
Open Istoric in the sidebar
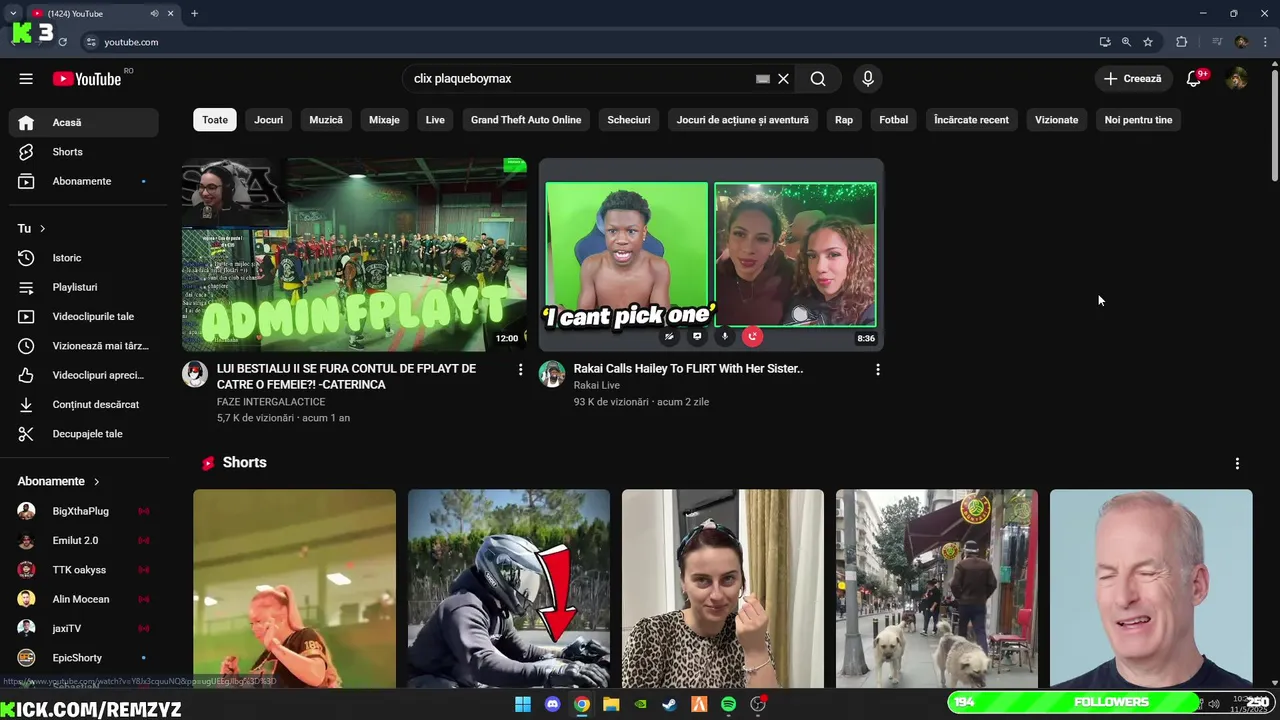point(84,258)
